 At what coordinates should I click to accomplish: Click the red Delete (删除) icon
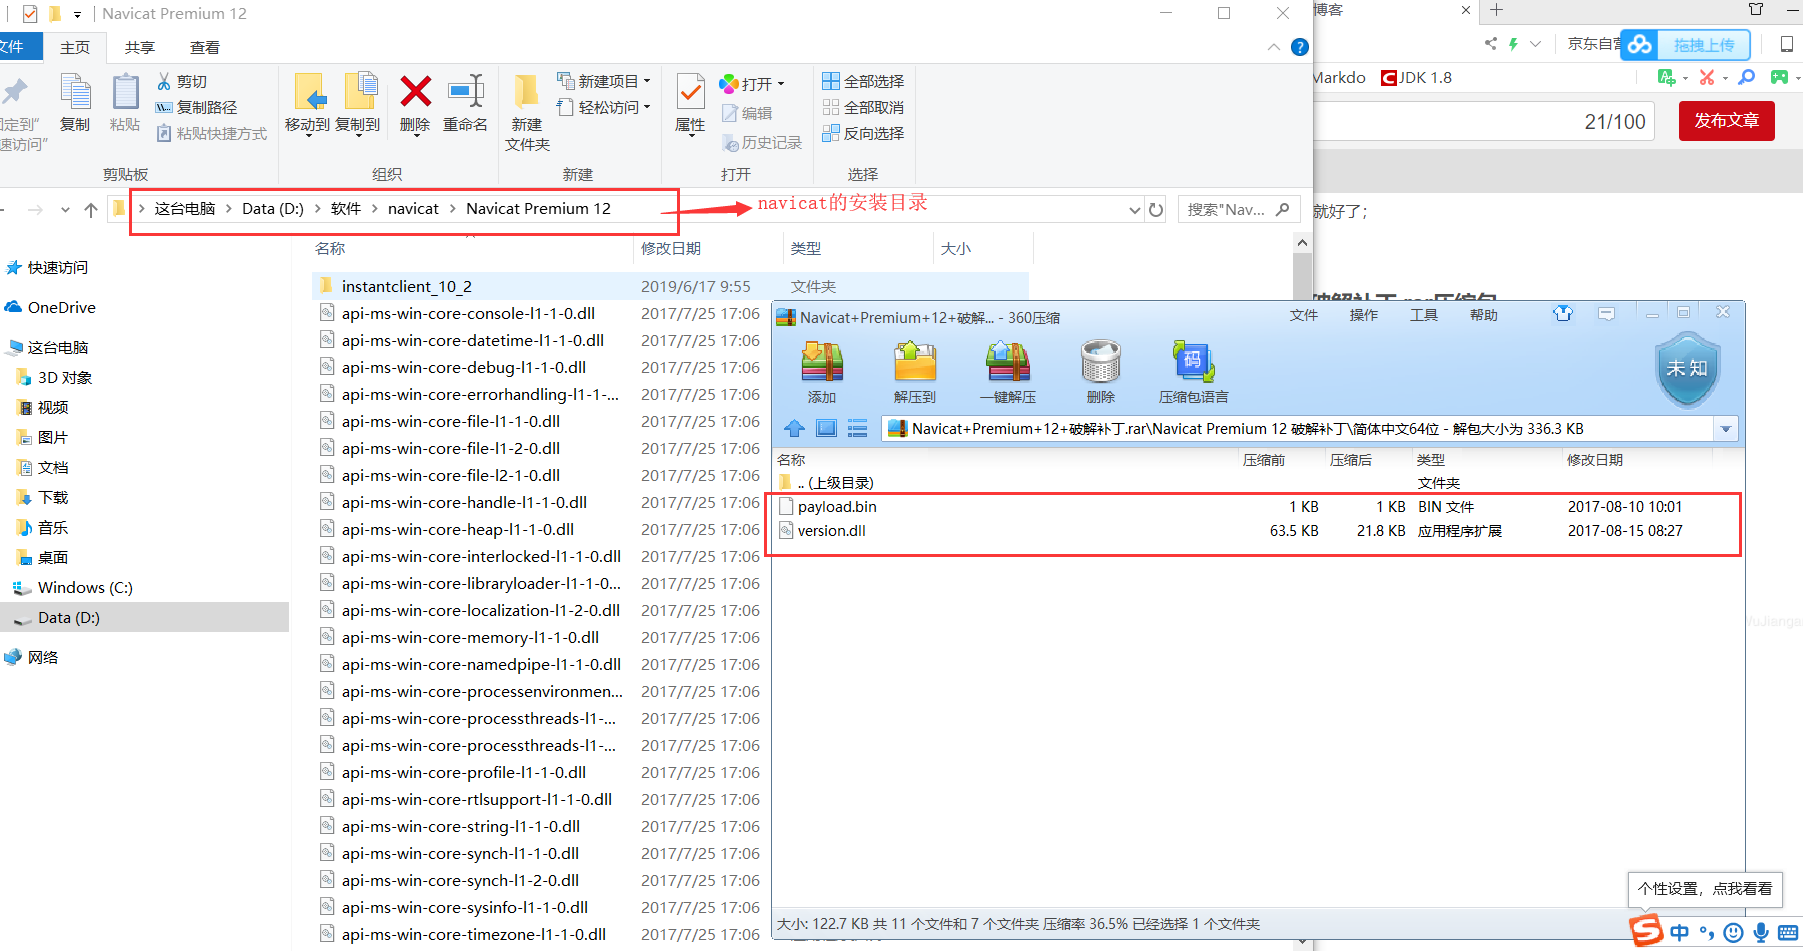coord(415,92)
